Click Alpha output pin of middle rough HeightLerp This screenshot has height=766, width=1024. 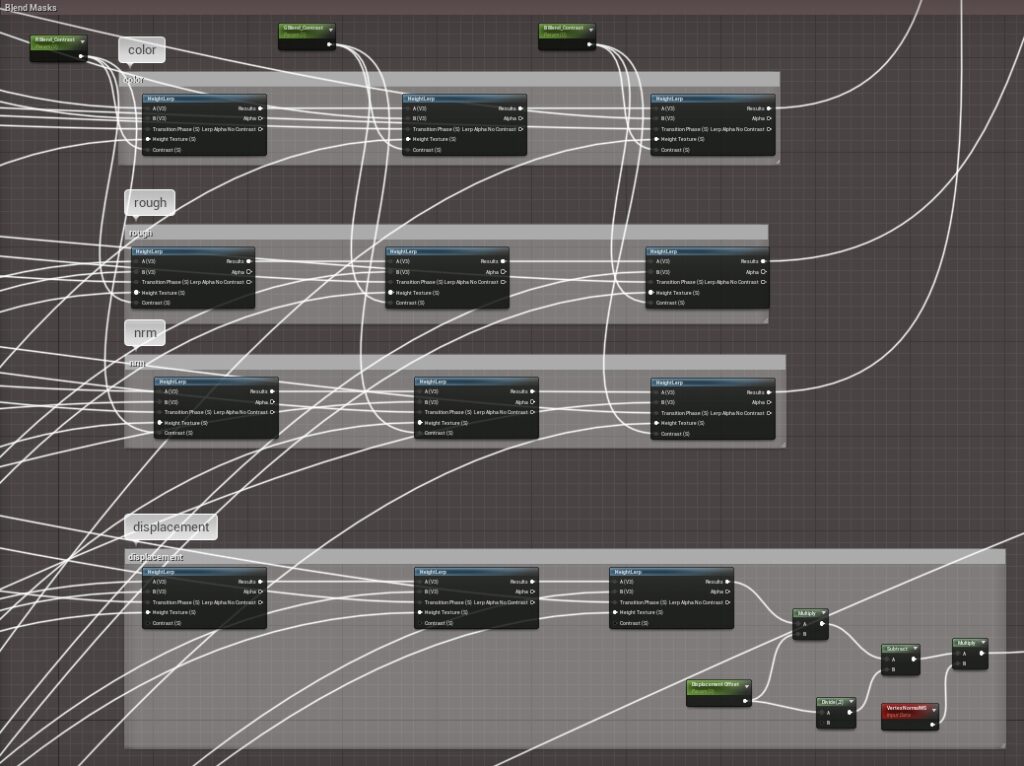click(x=503, y=272)
